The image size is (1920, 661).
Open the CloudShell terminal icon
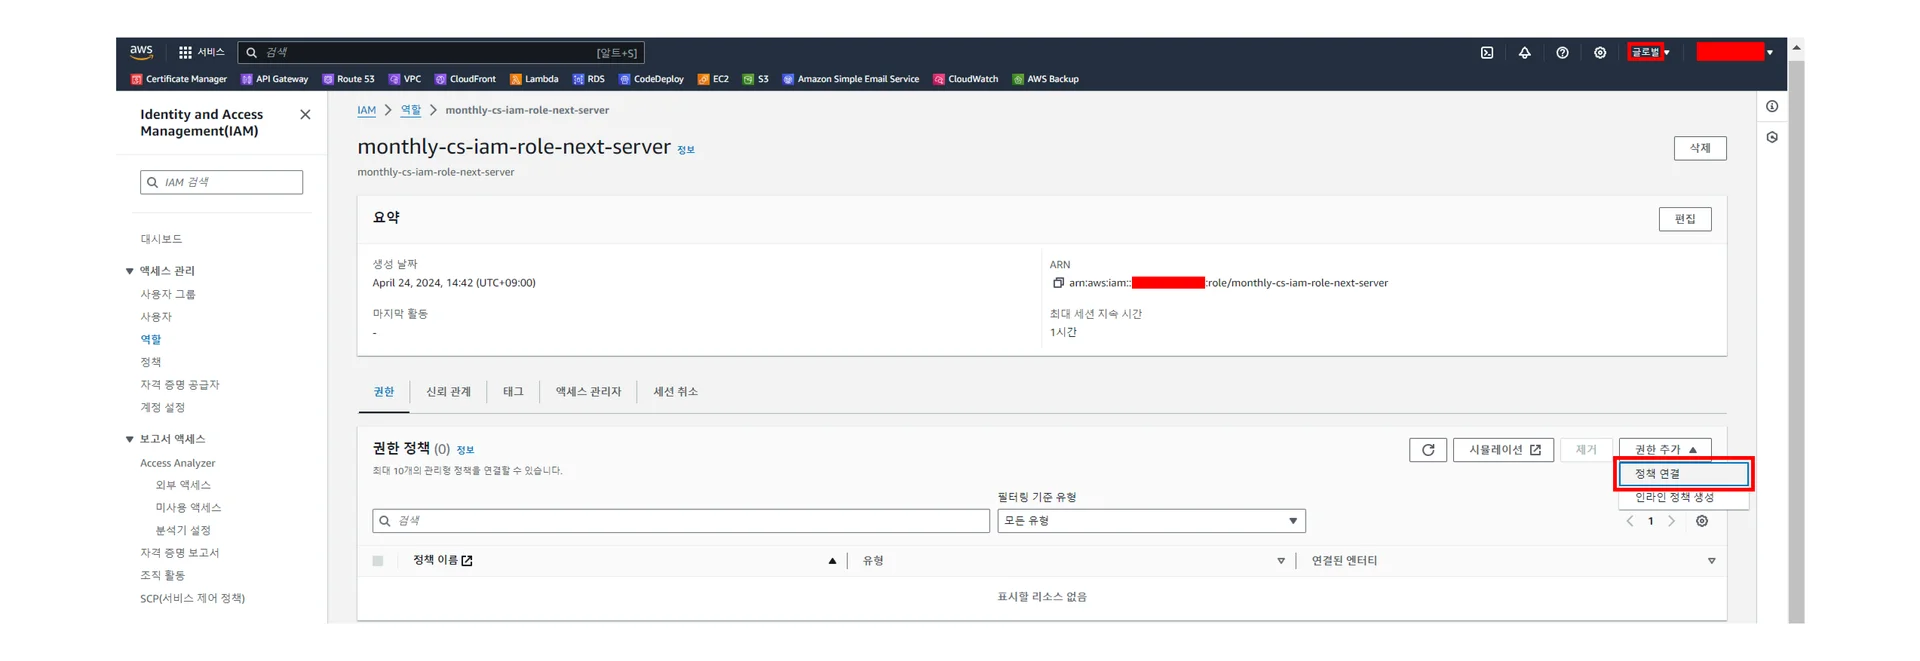(1486, 53)
